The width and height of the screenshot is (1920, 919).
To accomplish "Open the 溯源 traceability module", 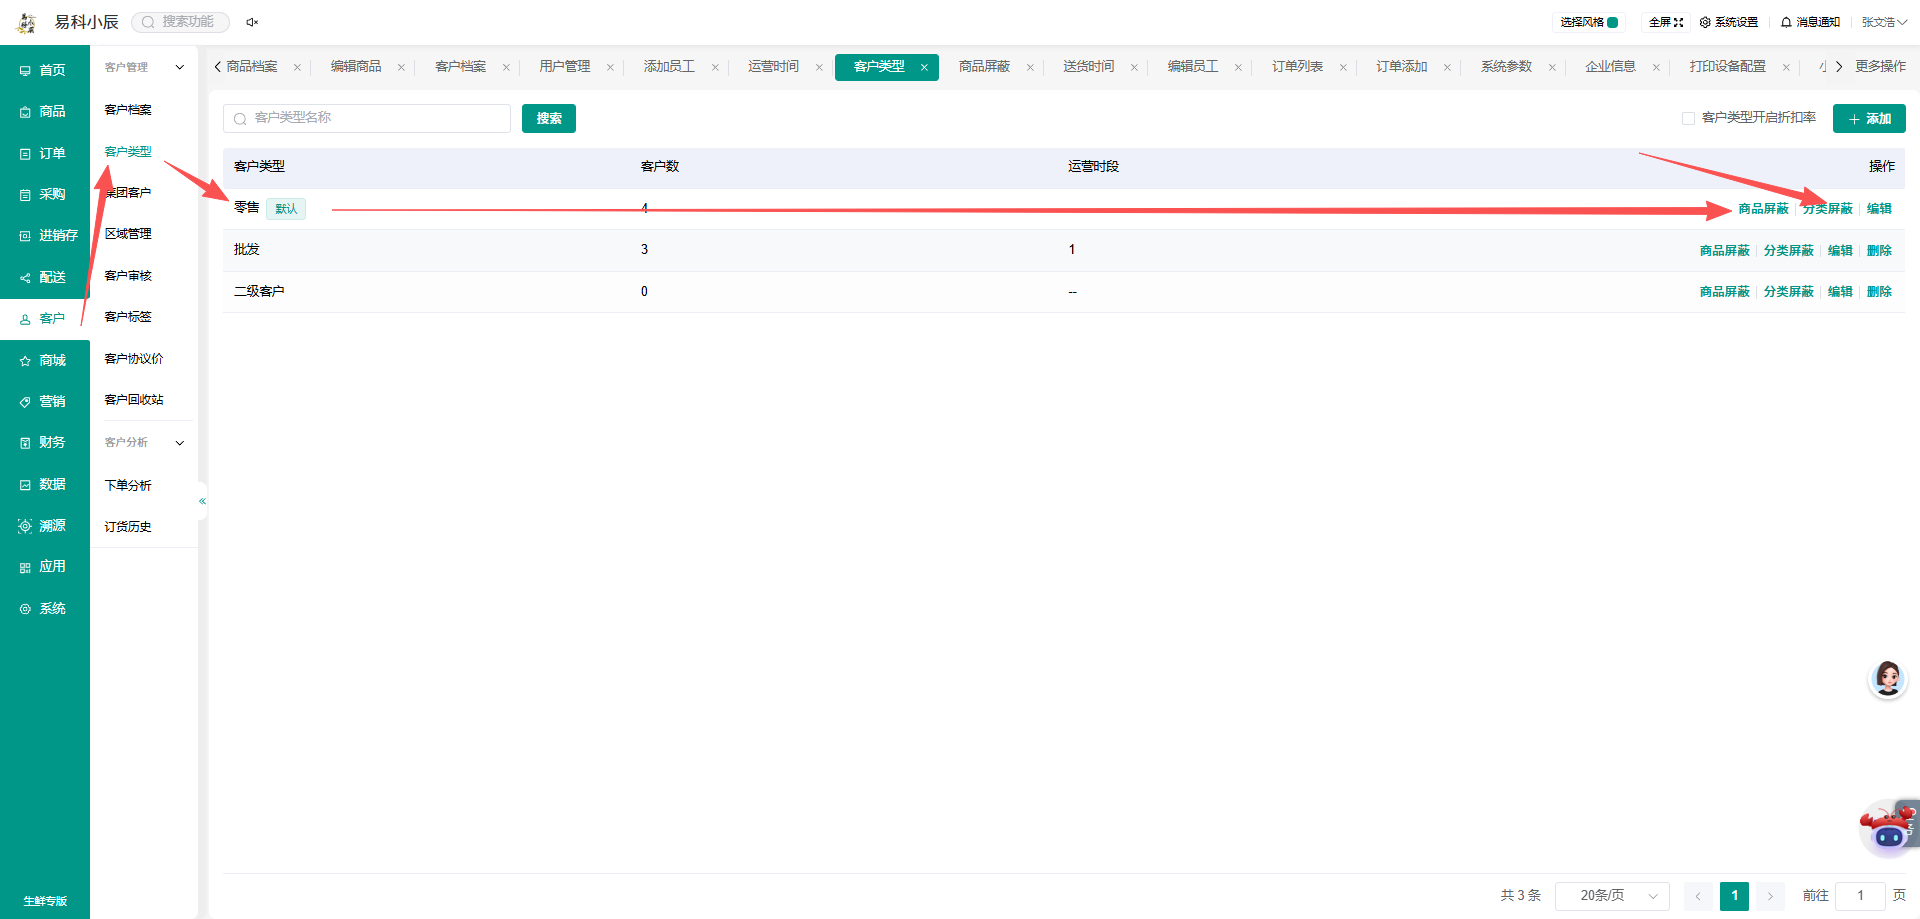I will point(44,525).
